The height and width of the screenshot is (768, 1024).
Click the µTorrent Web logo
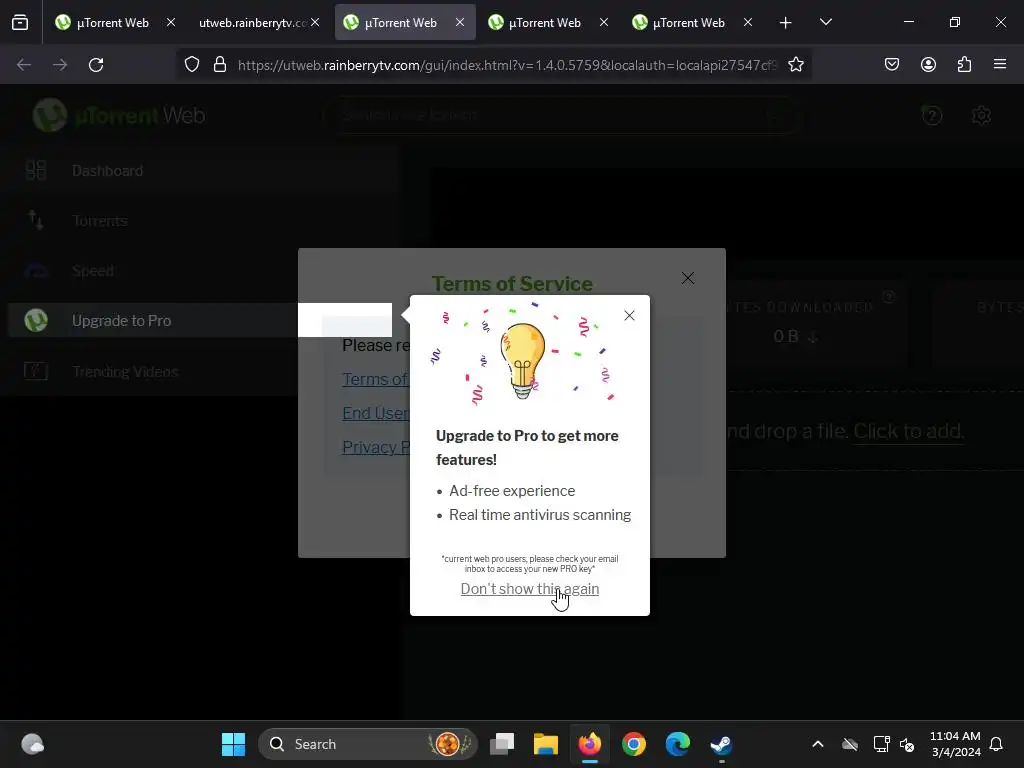coord(119,116)
